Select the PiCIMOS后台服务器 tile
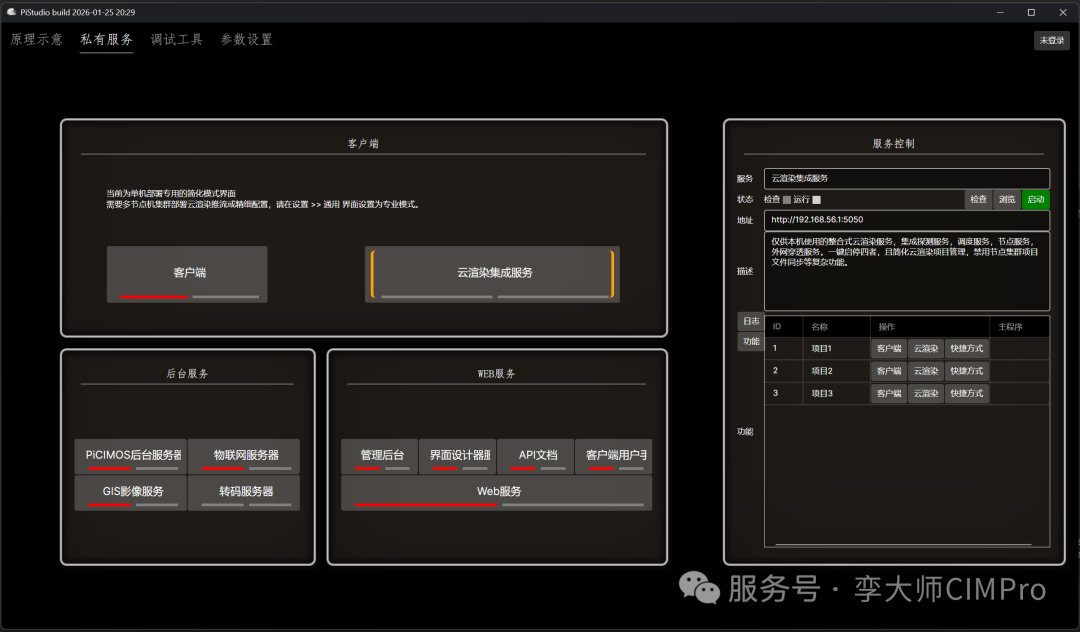The height and width of the screenshot is (632, 1080). [x=131, y=456]
